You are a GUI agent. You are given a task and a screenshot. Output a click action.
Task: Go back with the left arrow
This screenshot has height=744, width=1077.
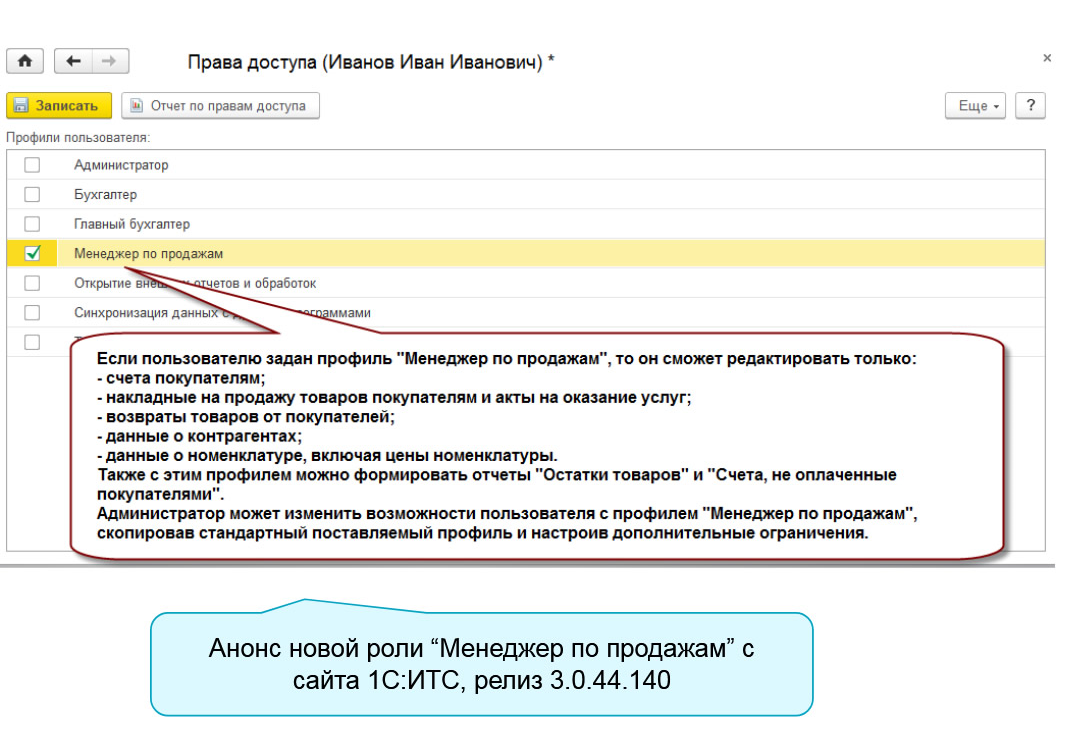[73, 62]
